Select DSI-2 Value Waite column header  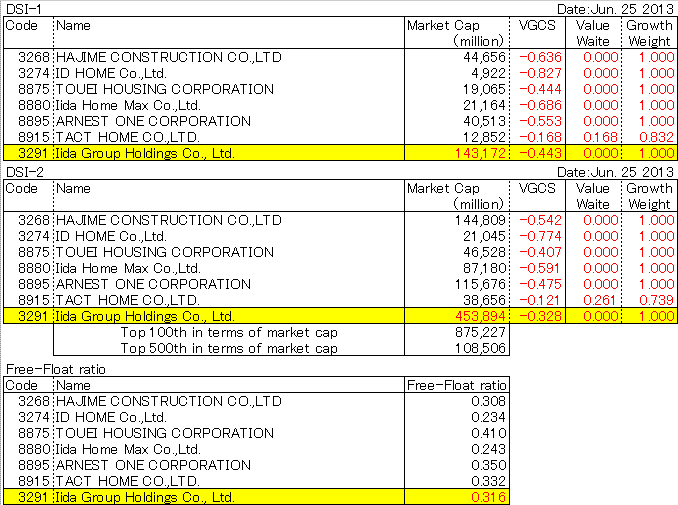593,196
